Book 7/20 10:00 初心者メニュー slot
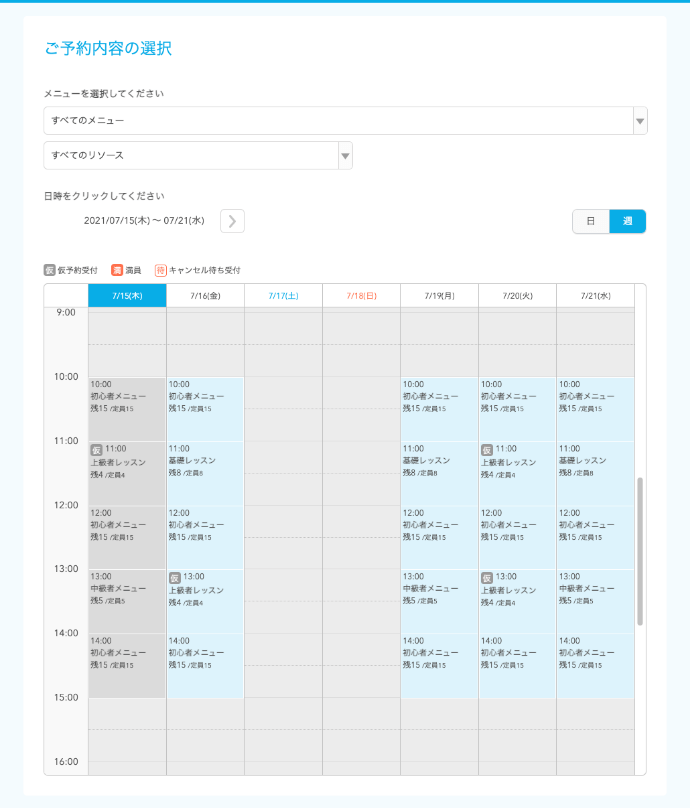Viewport: 690px width, 808px height. coord(517,409)
